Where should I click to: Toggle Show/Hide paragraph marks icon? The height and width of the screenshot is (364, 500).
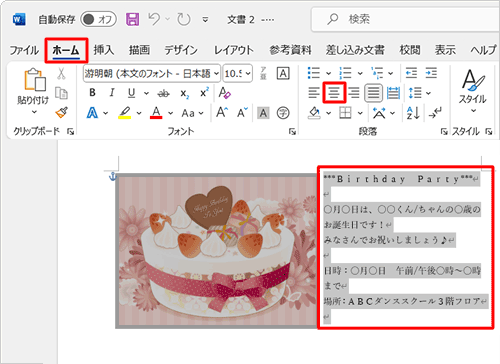point(435,113)
